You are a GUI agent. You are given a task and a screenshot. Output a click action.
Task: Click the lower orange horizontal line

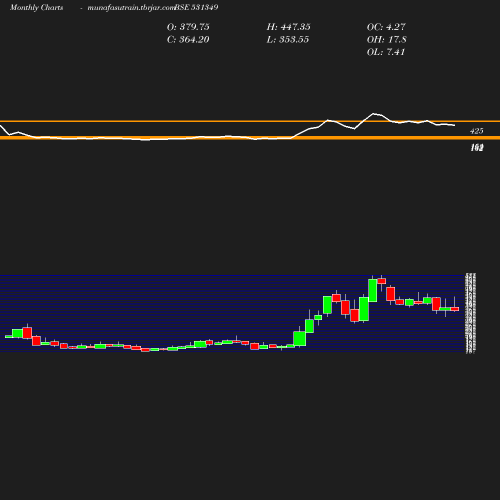[x=250, y=138]
